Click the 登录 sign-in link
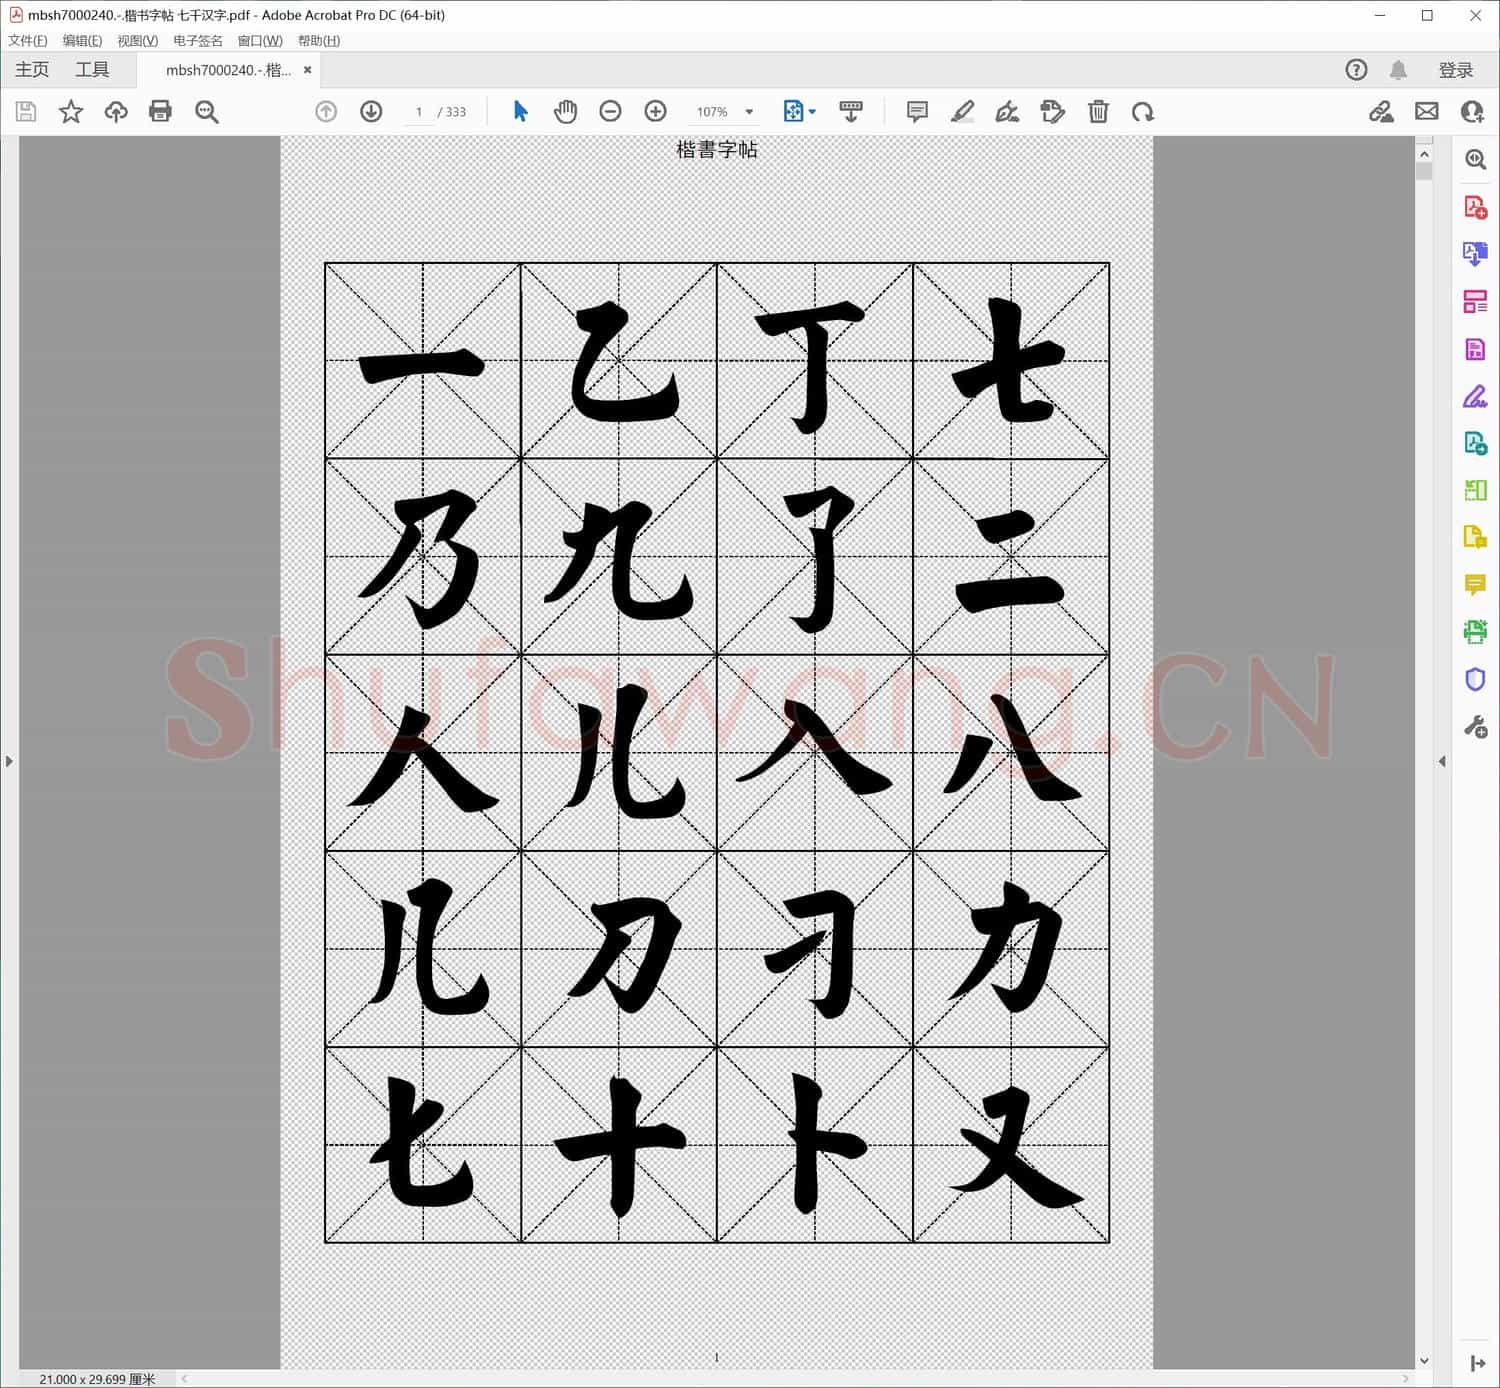The height and width of the screenshot is (1388, 1500). pos(1457,69)
